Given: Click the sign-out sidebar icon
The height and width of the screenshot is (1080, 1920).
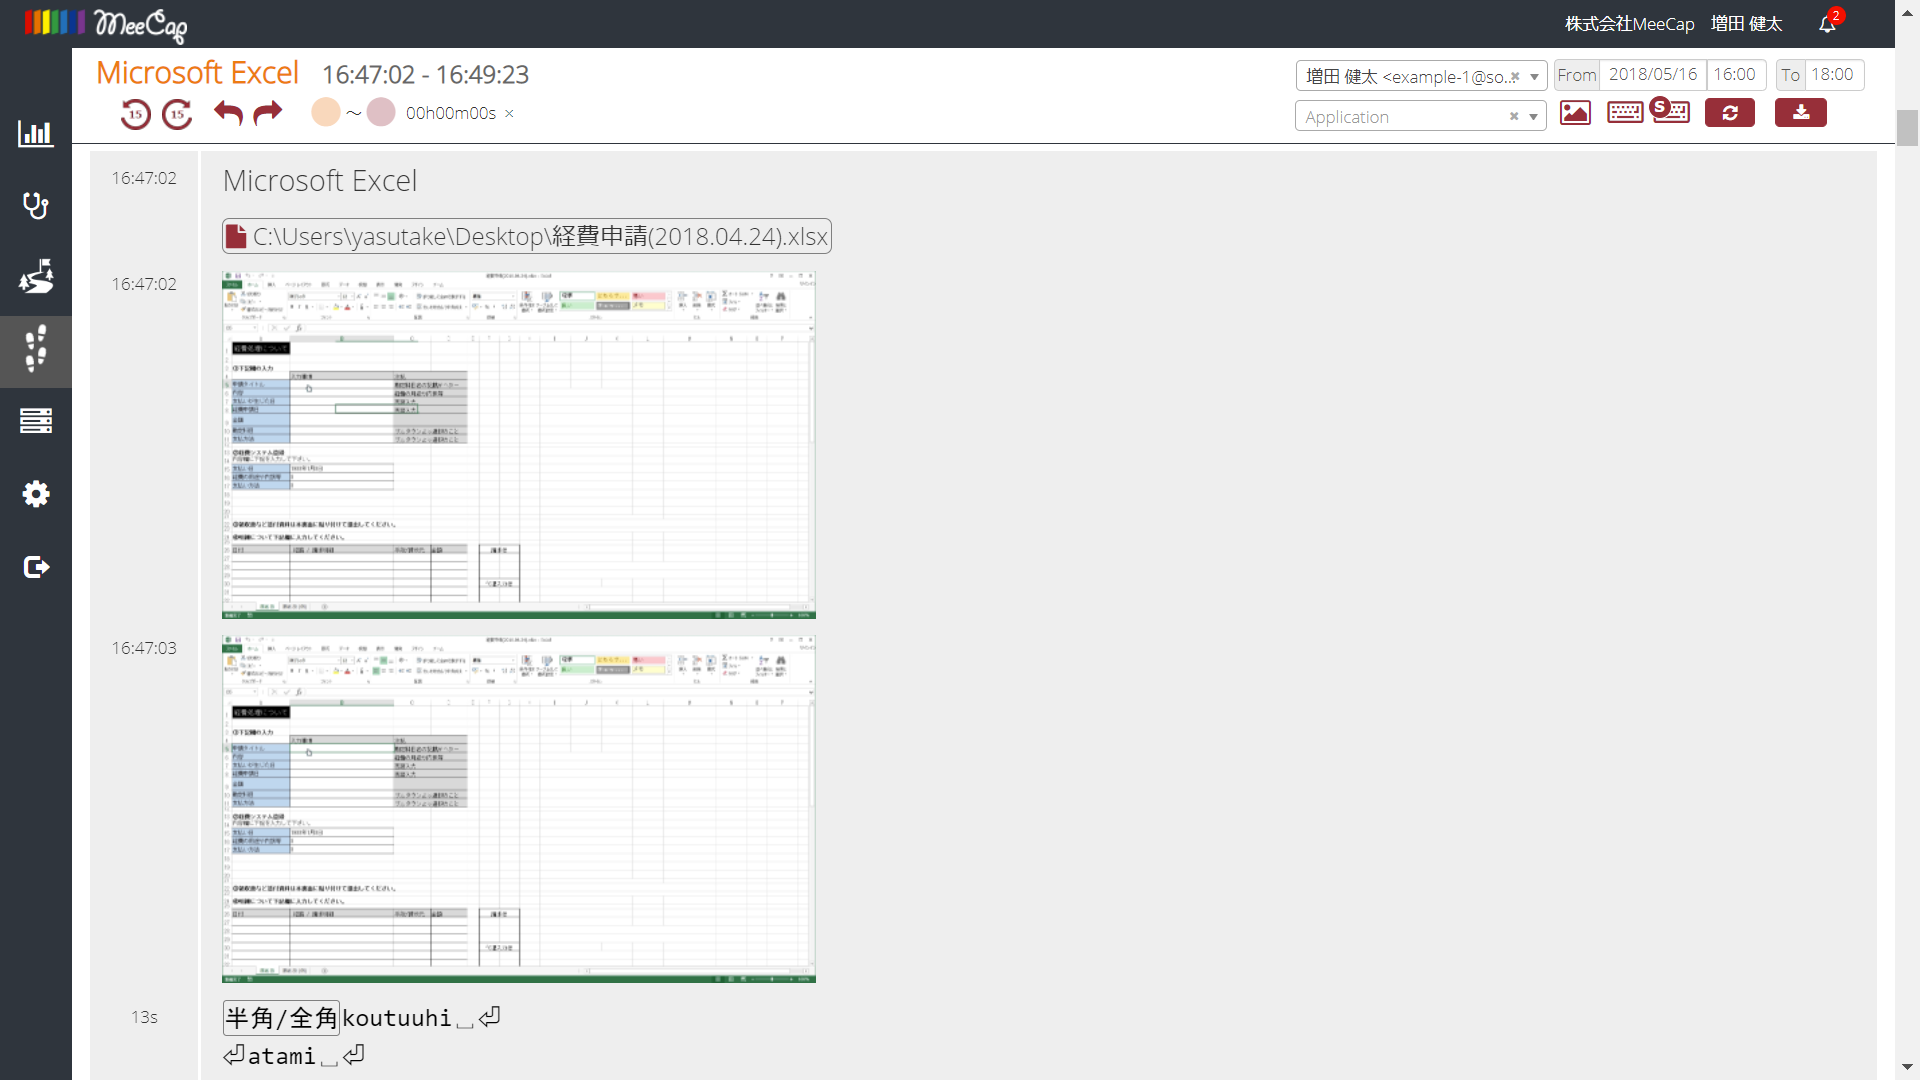Looking at the screenshot, I should click(x=36, y=567).
